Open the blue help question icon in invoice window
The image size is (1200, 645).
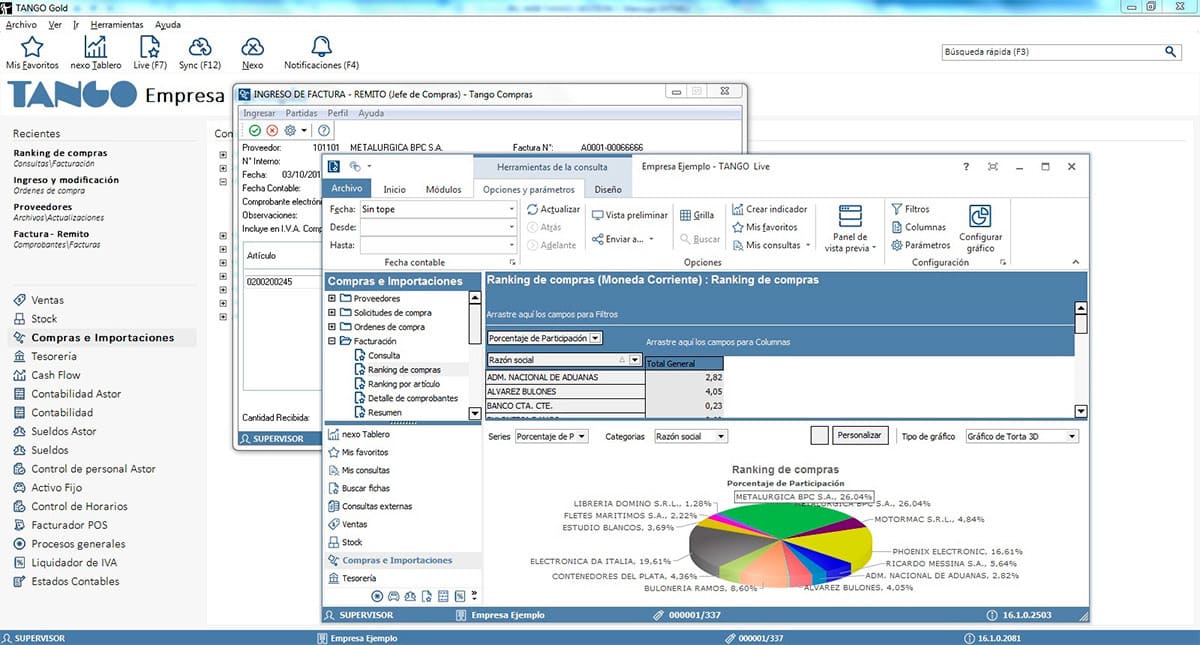coord(324,130)
